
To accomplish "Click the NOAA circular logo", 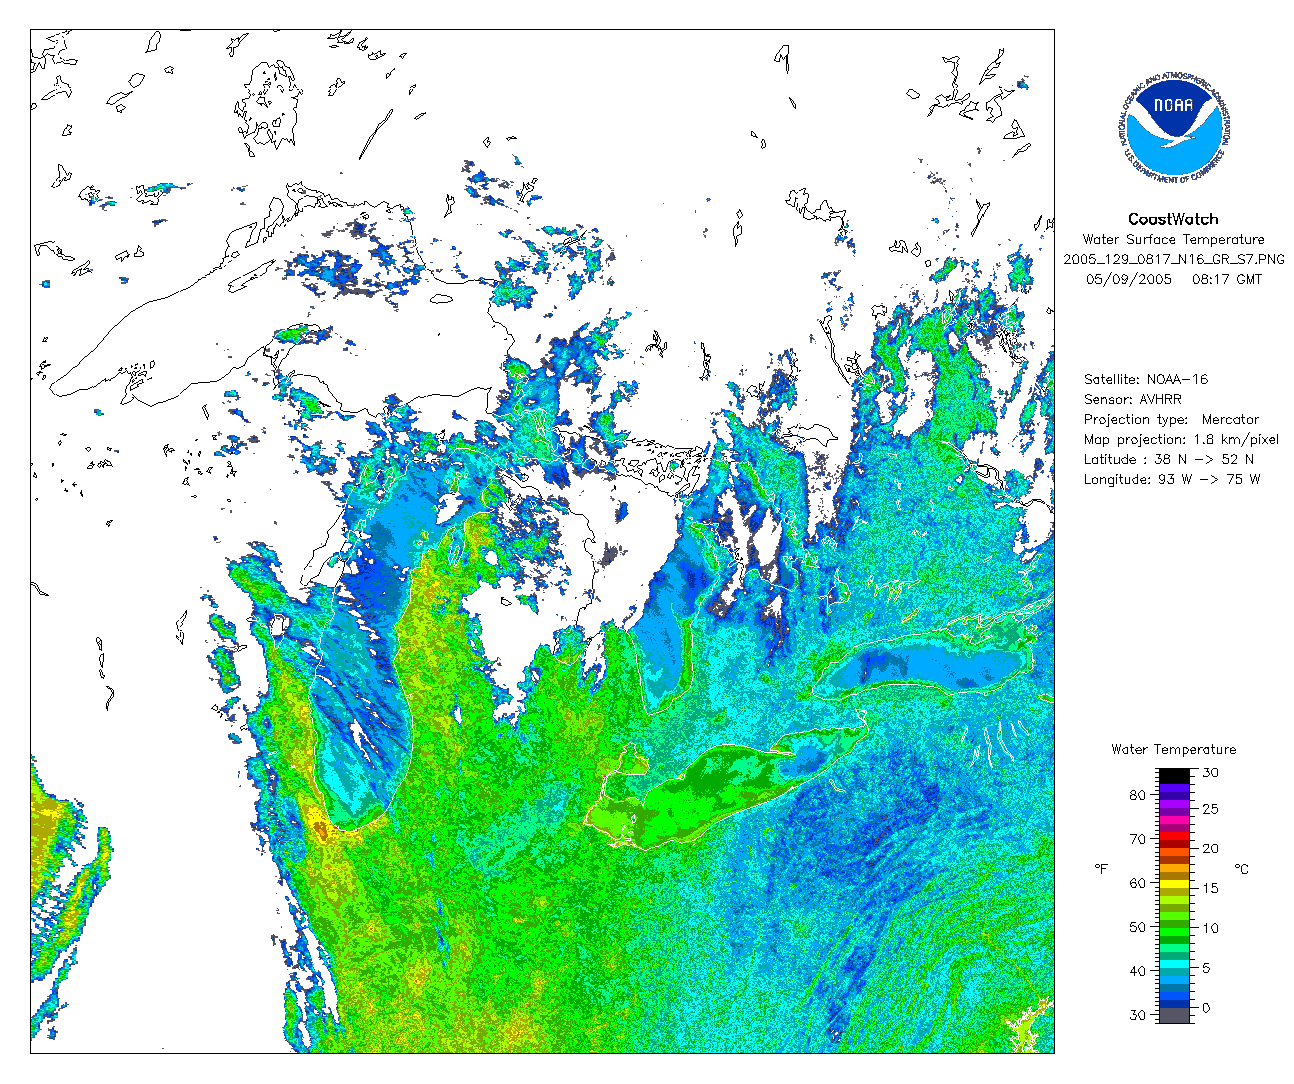I will pyautogui.click(x=1172, y=127).
